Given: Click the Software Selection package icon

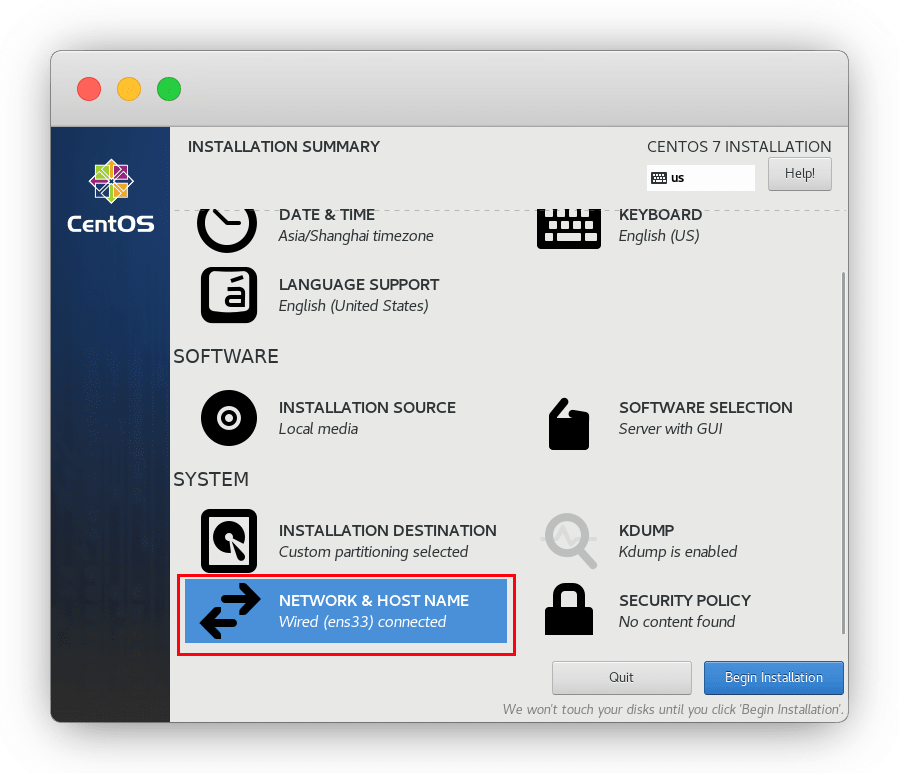Looking at the screenshot, I should point(569,423).
